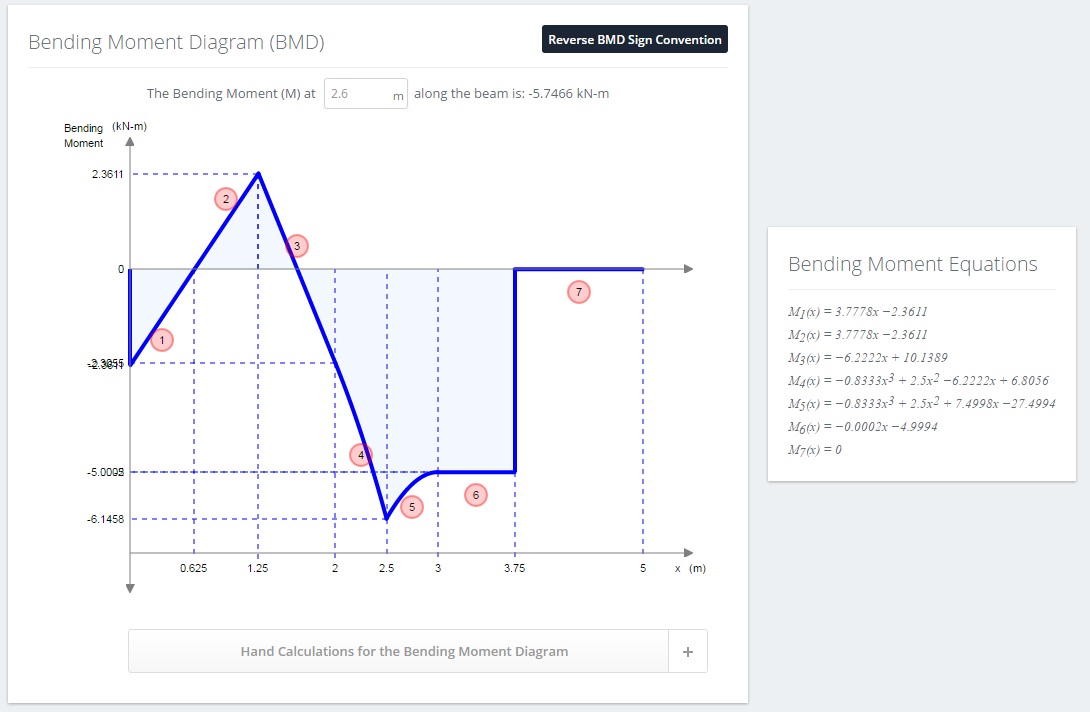Screen dimensions: 1090x712
Task: Select segment marker 4 on the descending curve
Action: tap(361, 455)
